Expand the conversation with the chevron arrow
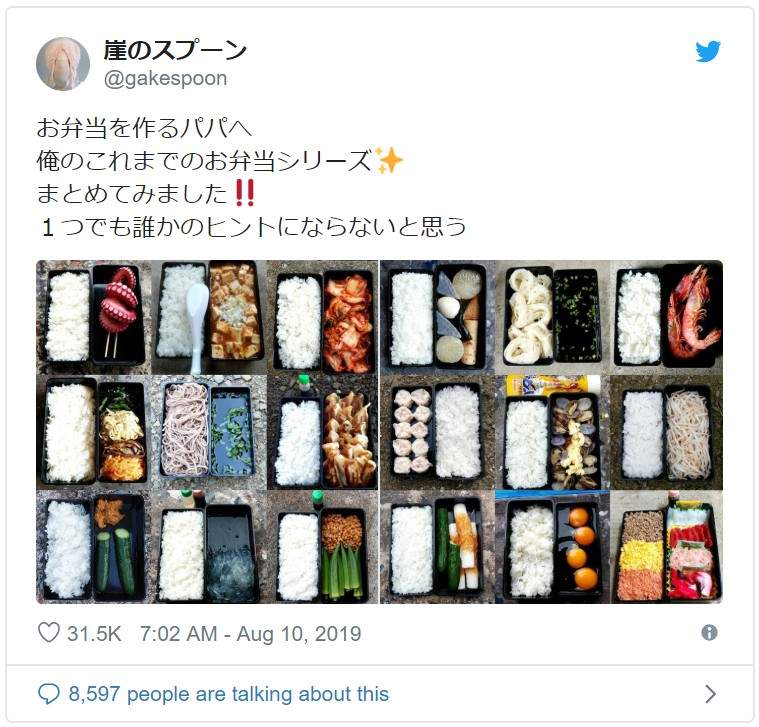The width and height of the screenshot is (759, 727). pos(710,694)
